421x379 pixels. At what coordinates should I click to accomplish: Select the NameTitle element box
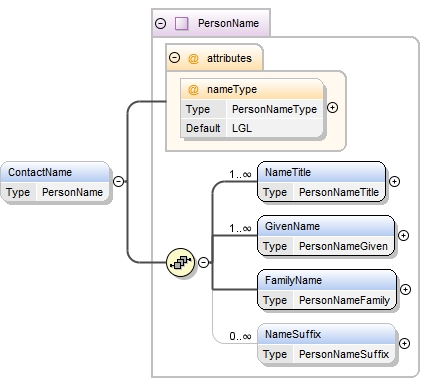click(x=321, y=182)
